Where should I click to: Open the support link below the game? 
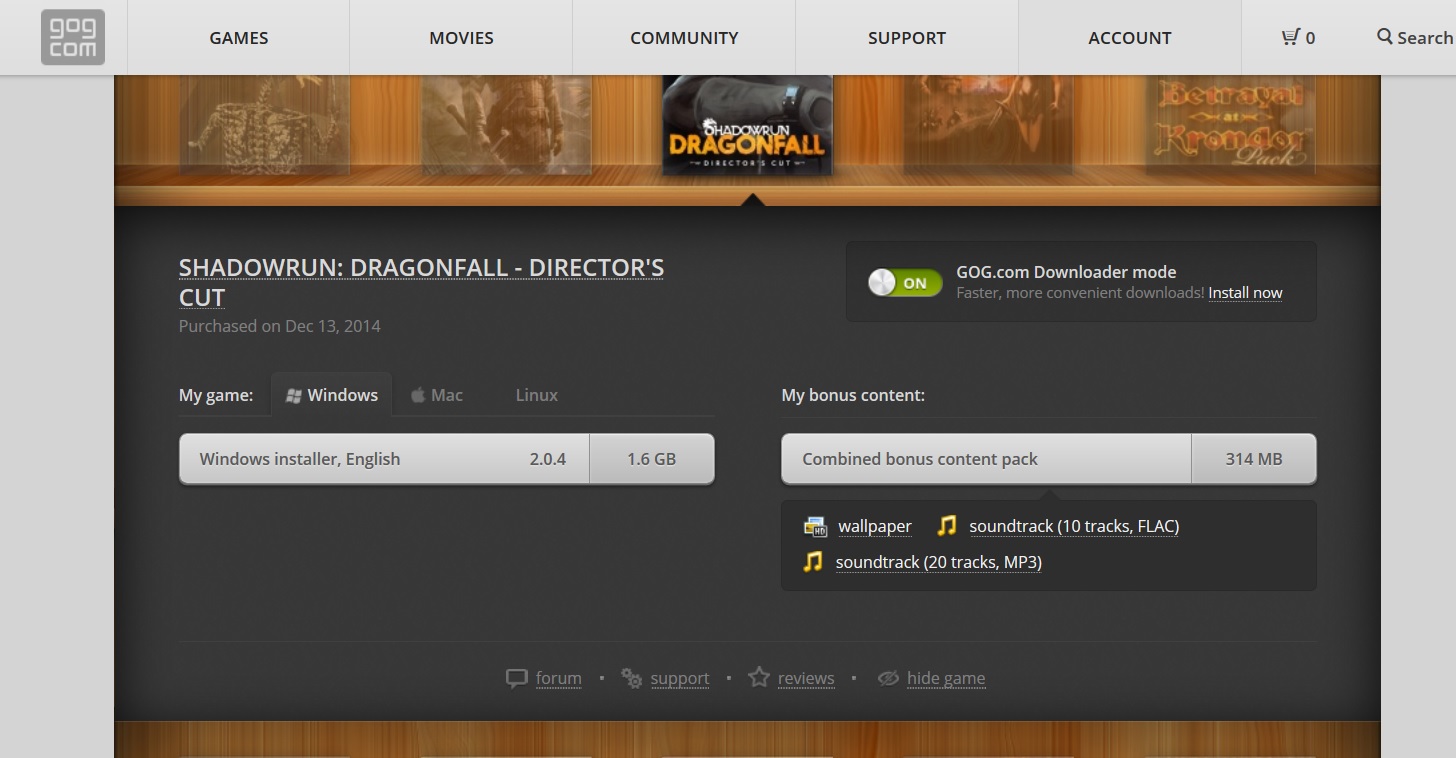click(x=680, y=678)
